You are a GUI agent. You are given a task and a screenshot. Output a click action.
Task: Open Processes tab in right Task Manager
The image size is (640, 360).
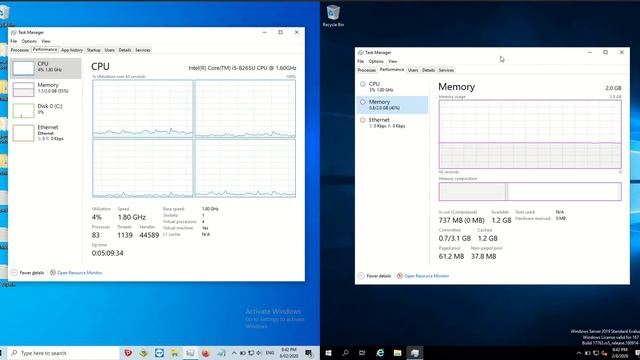(x=367, y=70)
